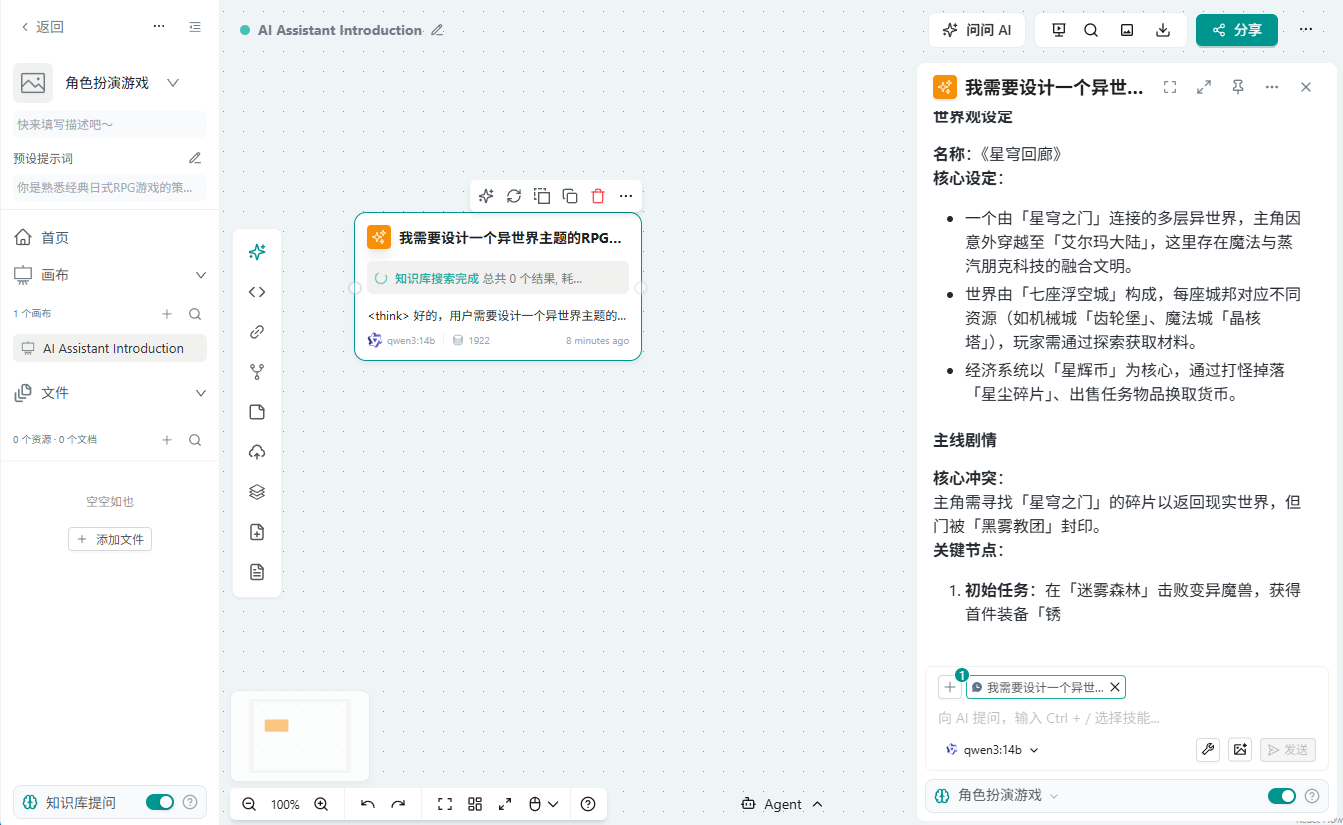
Task: Click the 添加文件 button
Action: [x=110, y=539]
